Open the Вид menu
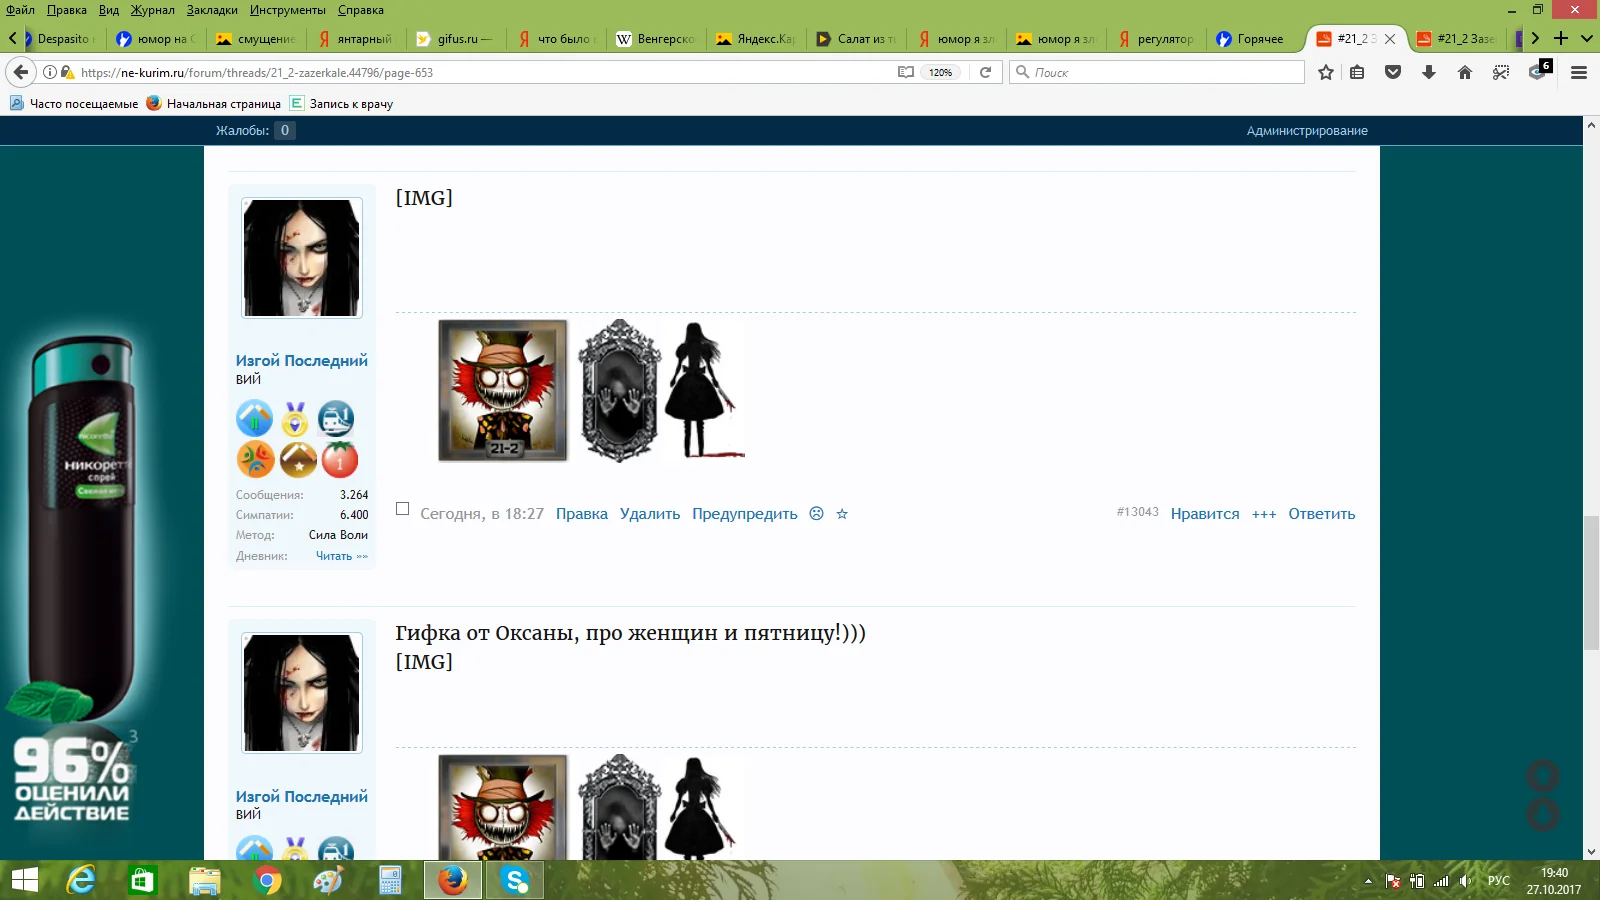 click(x=109, y=10)
